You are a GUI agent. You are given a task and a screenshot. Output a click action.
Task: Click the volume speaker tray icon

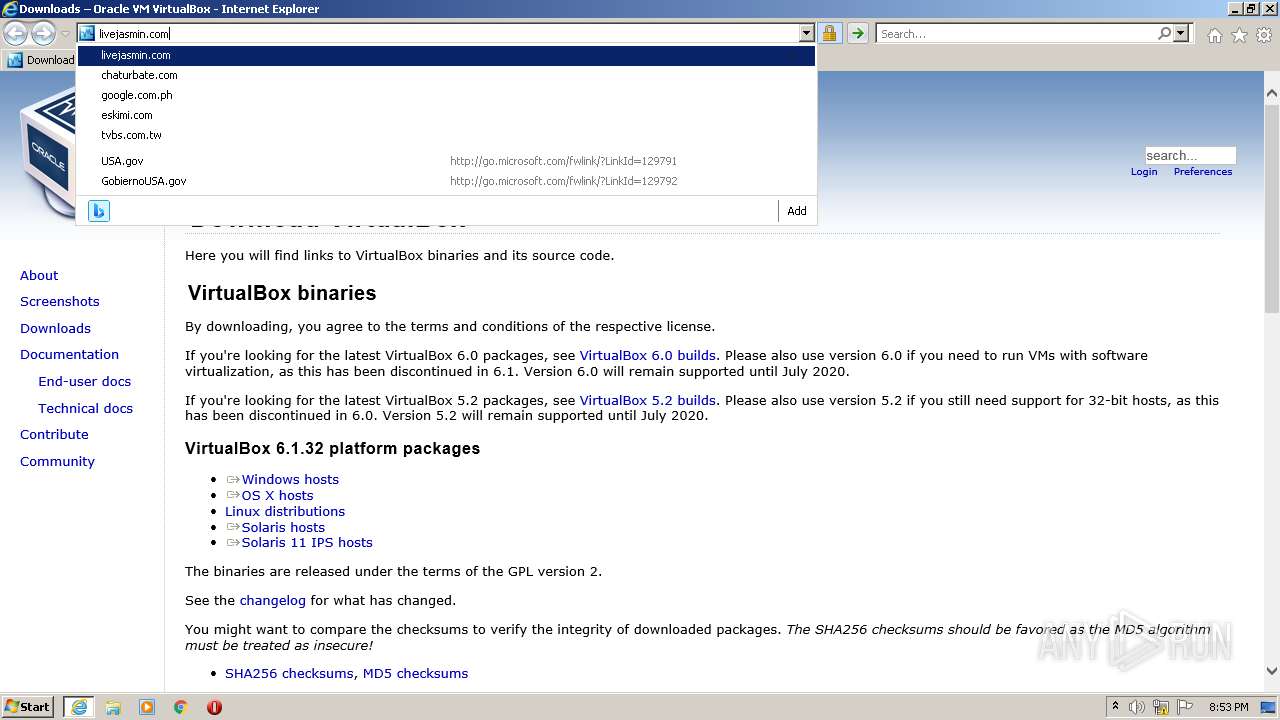tap(1137, 707)
